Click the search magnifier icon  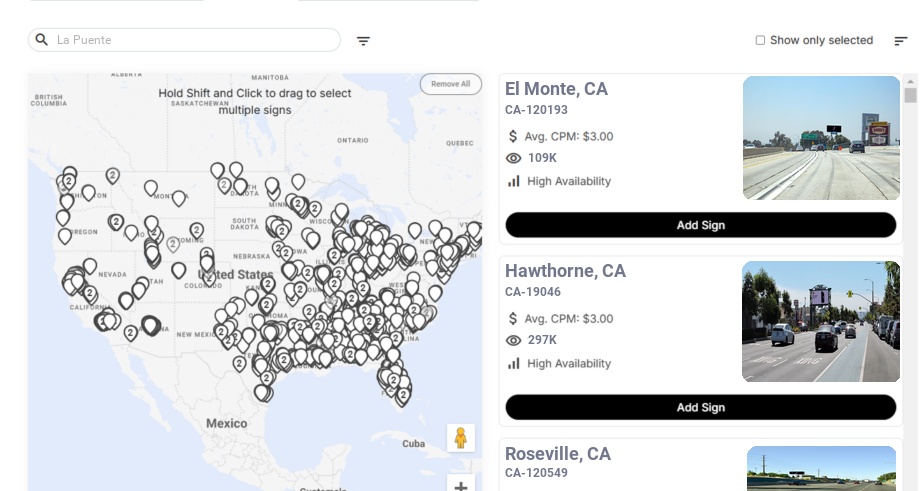tap(42, 40)
